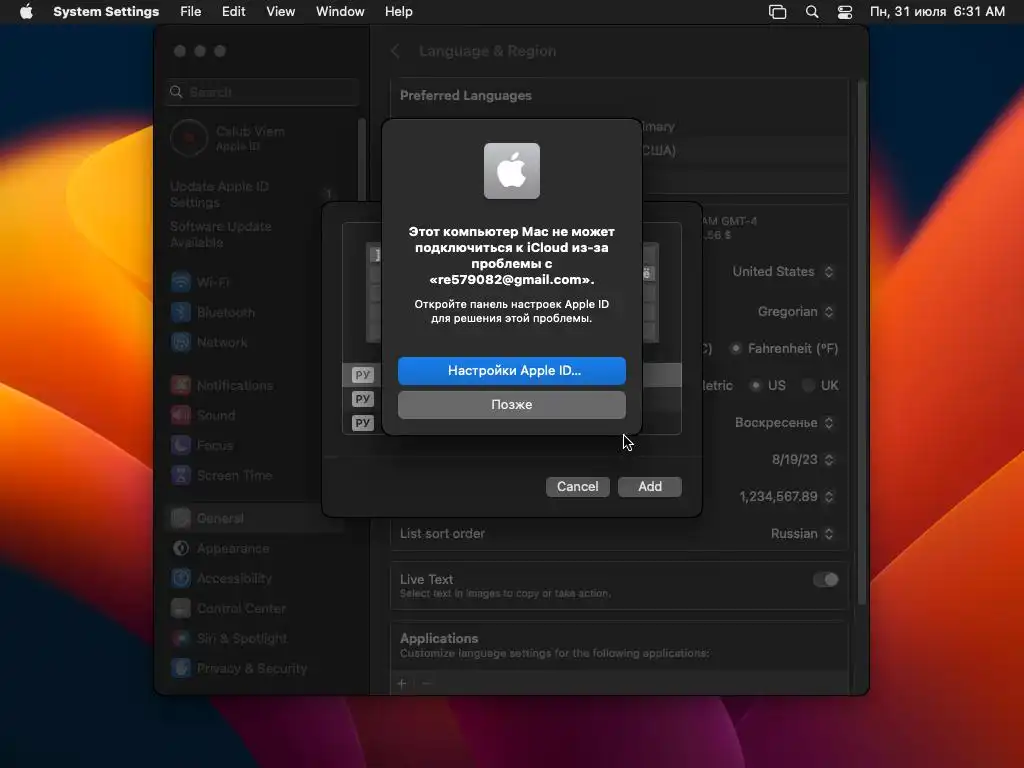Open the Russian list sort order dropdown
Screen dimensions: 1024x768
tap(802, 534)
